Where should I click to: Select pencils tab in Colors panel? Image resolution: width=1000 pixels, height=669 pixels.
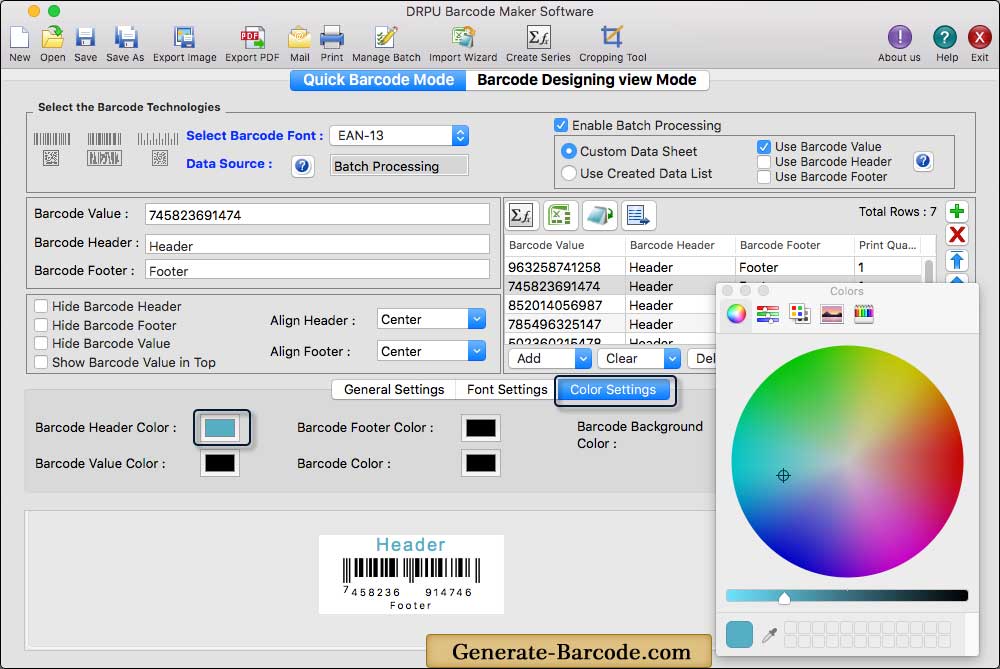pos(864,314)
